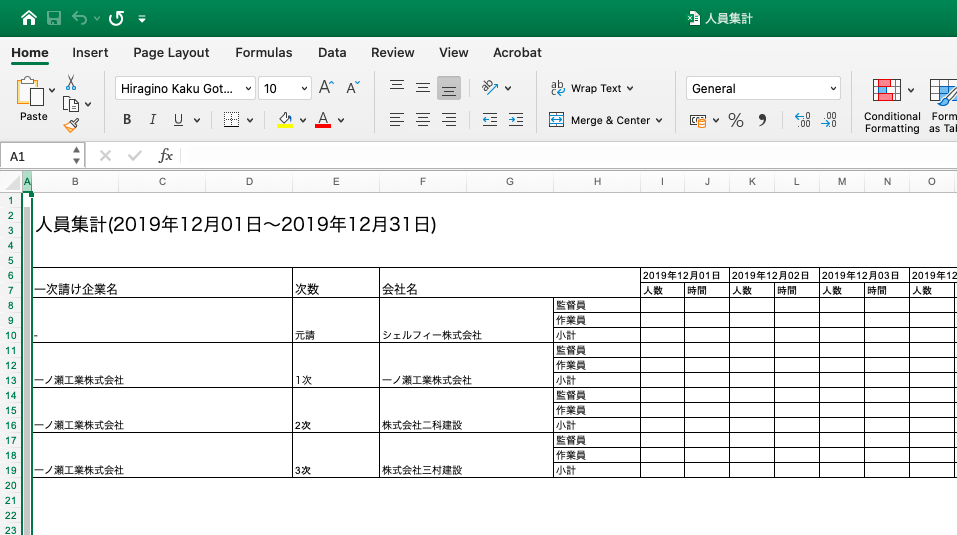Apply the red font color swatch
957x535 pixels.
point(323,120)
